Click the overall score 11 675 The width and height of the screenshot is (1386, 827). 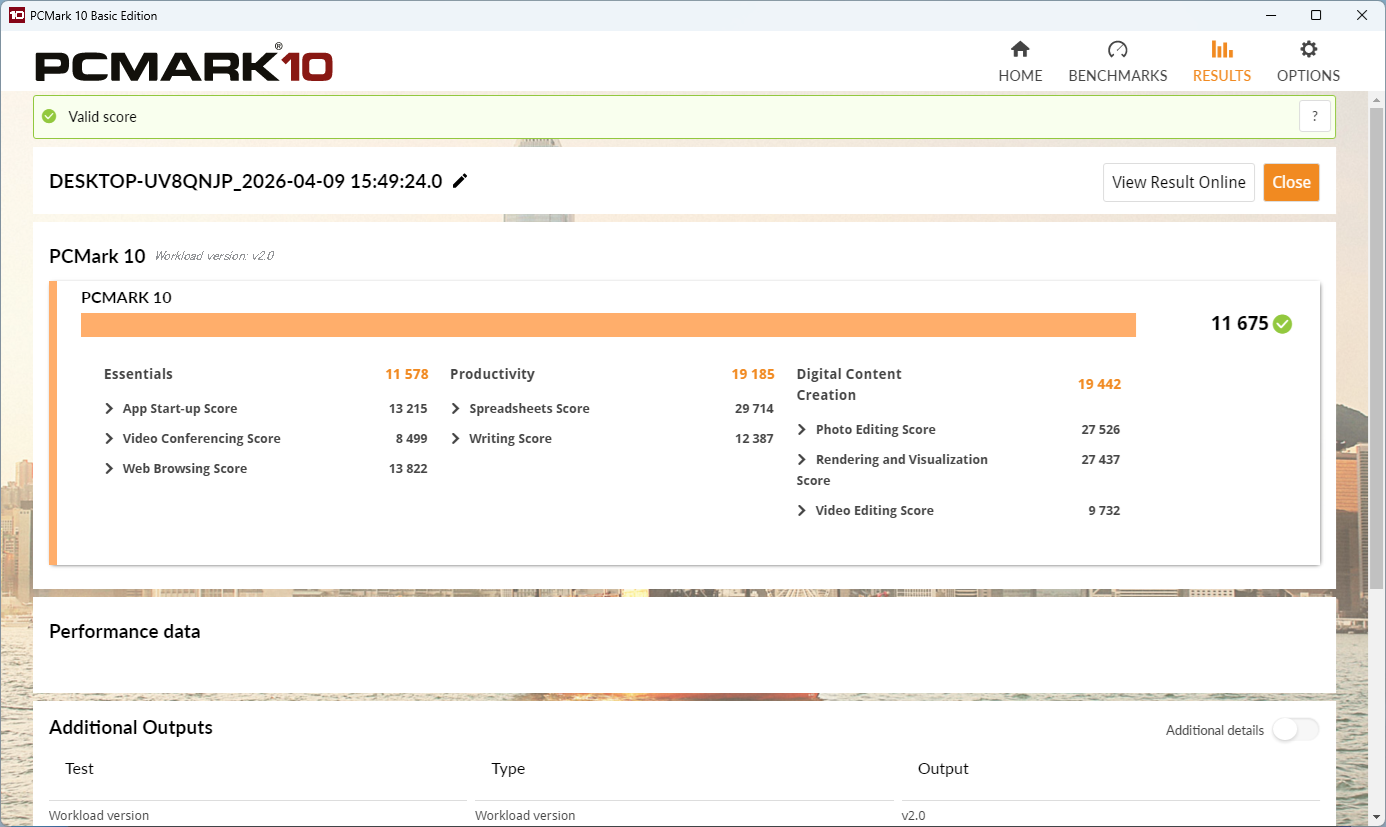[x=1239, y=323]
